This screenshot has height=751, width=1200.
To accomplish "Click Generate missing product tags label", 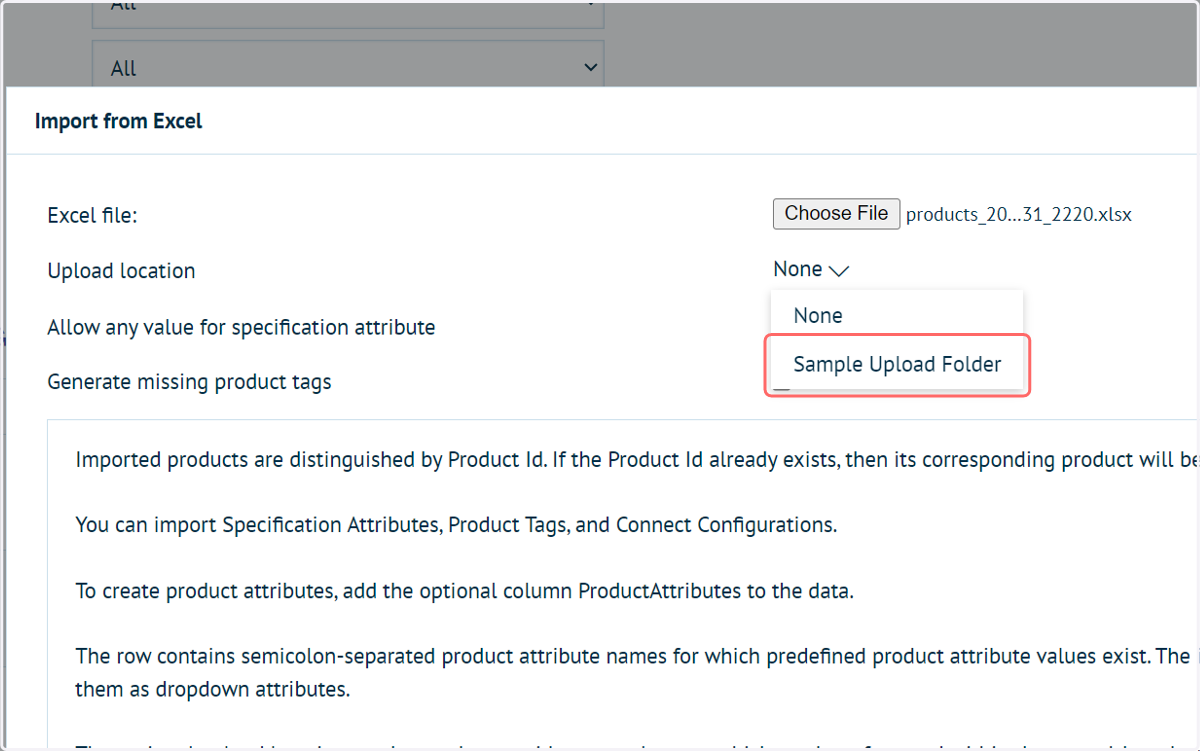I will point(189,382).
